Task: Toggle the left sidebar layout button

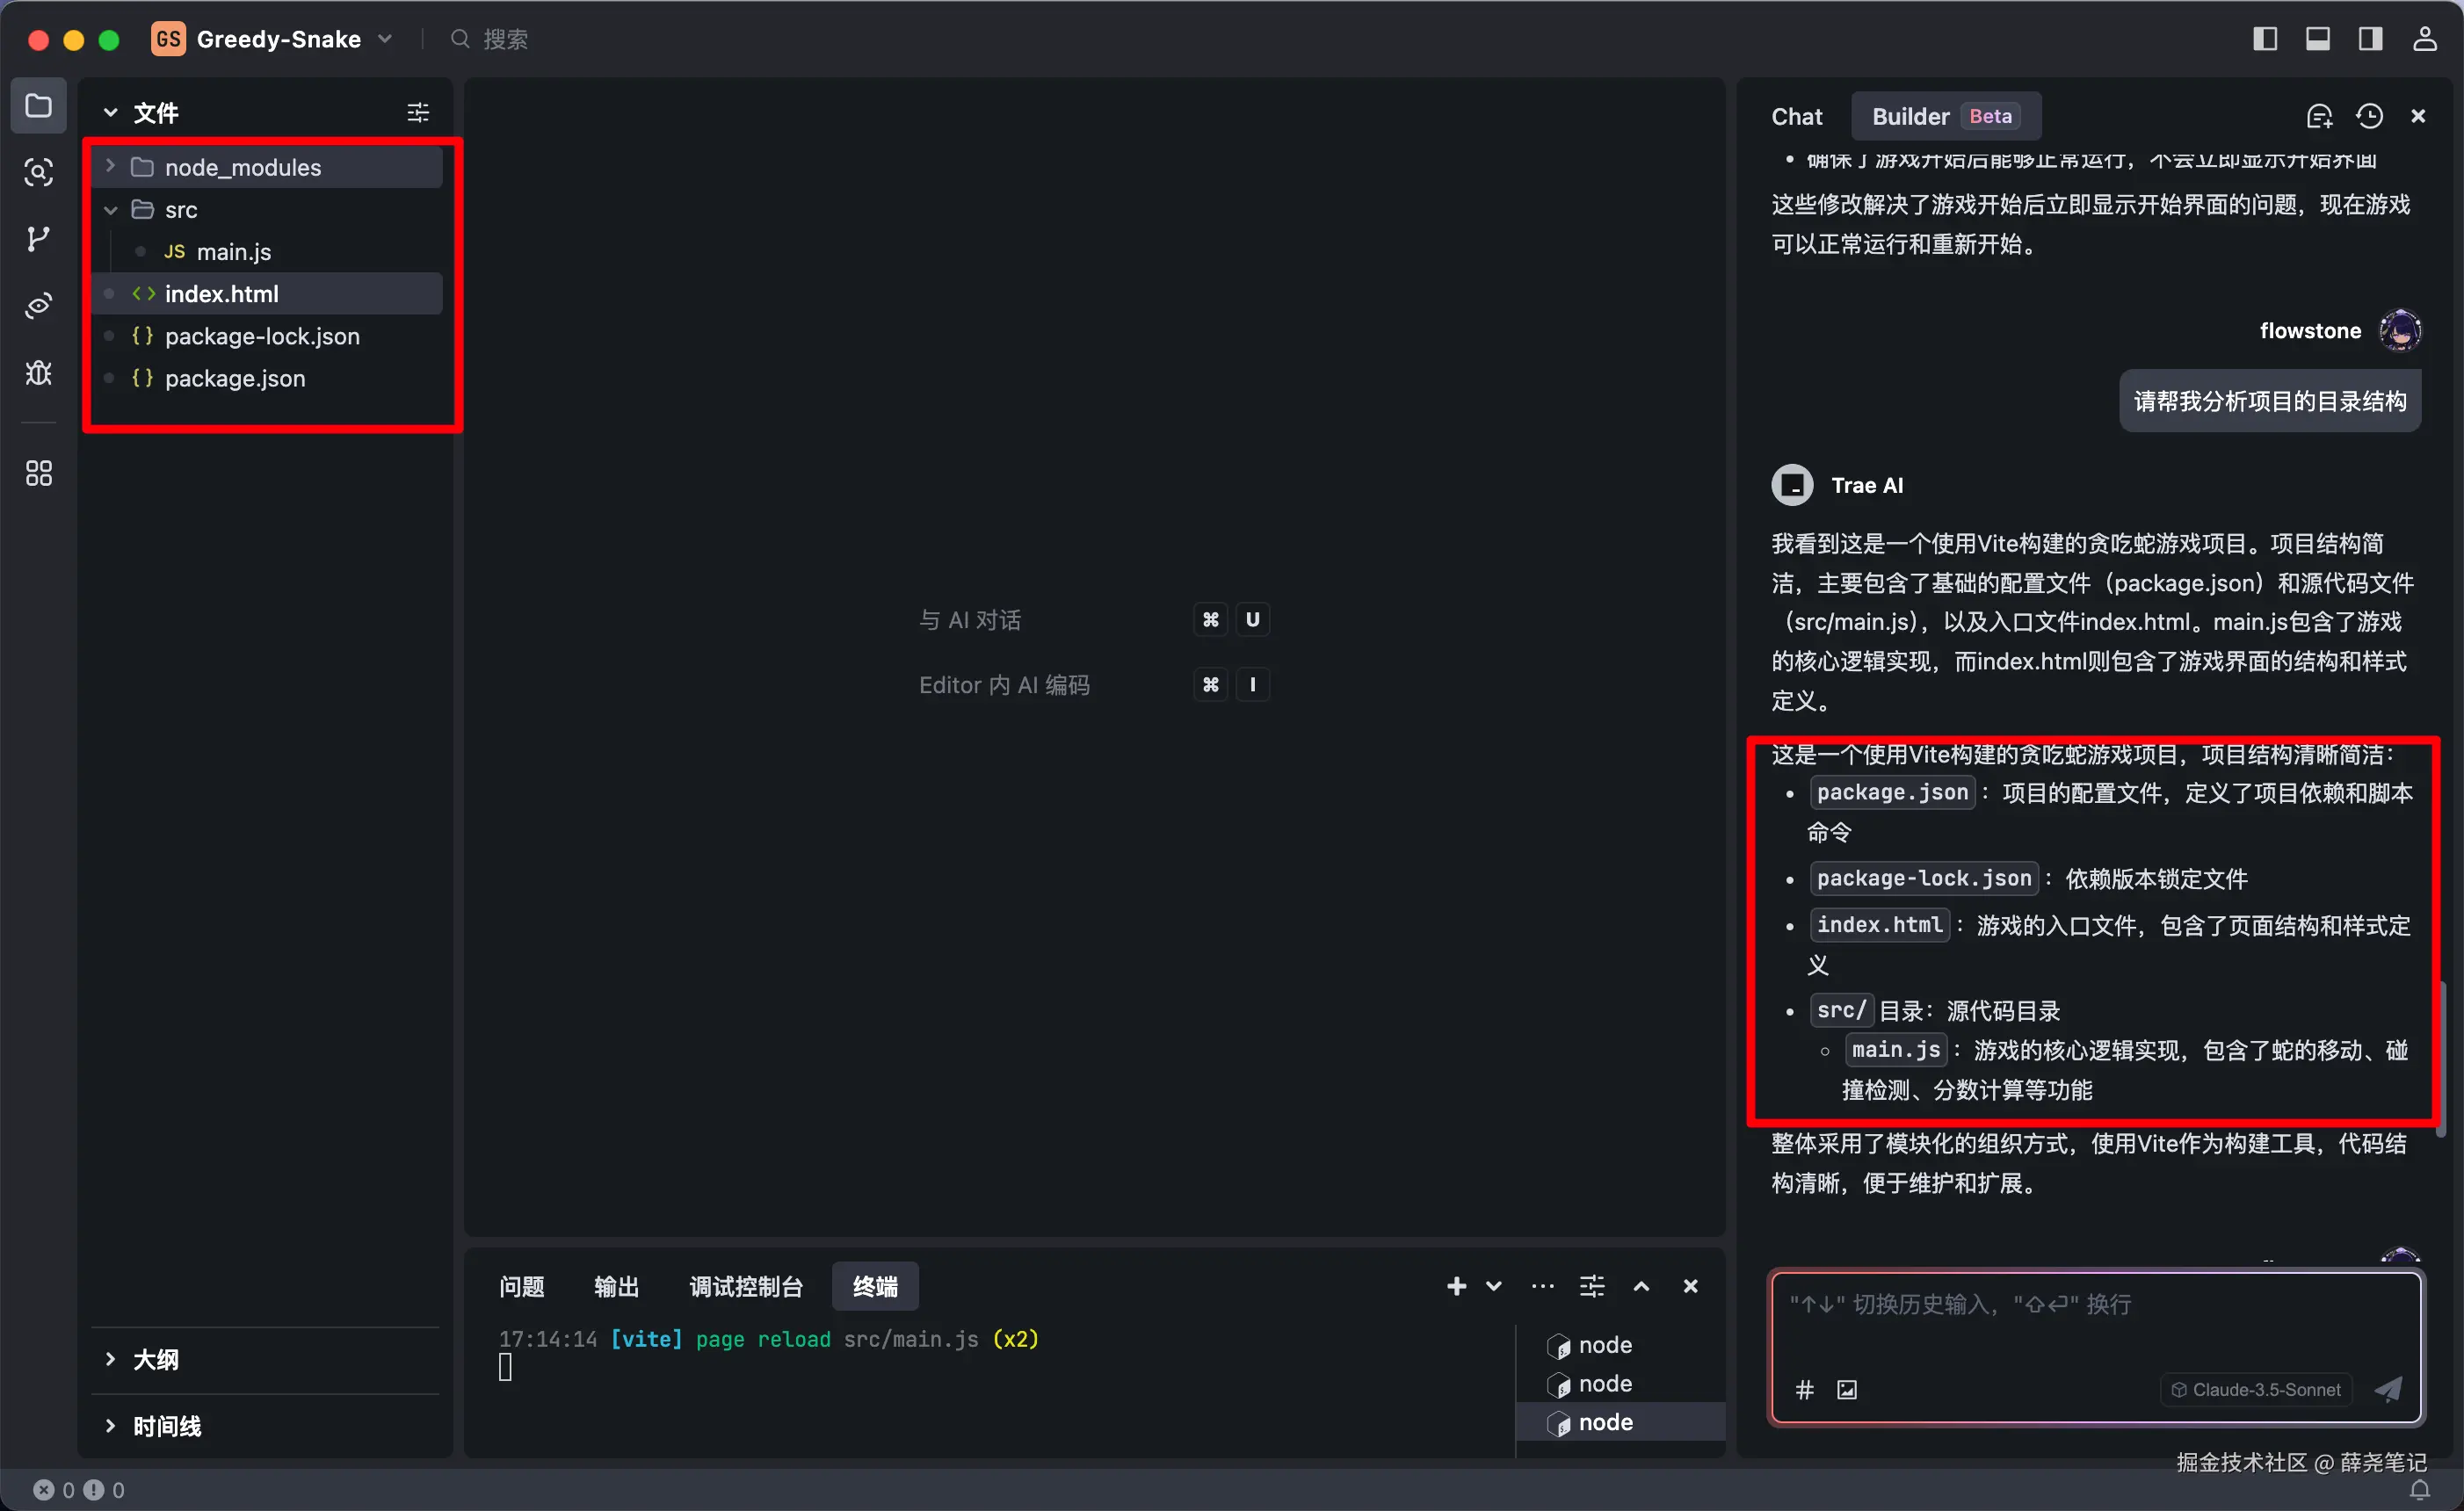Action: (x=2265, y=39)
